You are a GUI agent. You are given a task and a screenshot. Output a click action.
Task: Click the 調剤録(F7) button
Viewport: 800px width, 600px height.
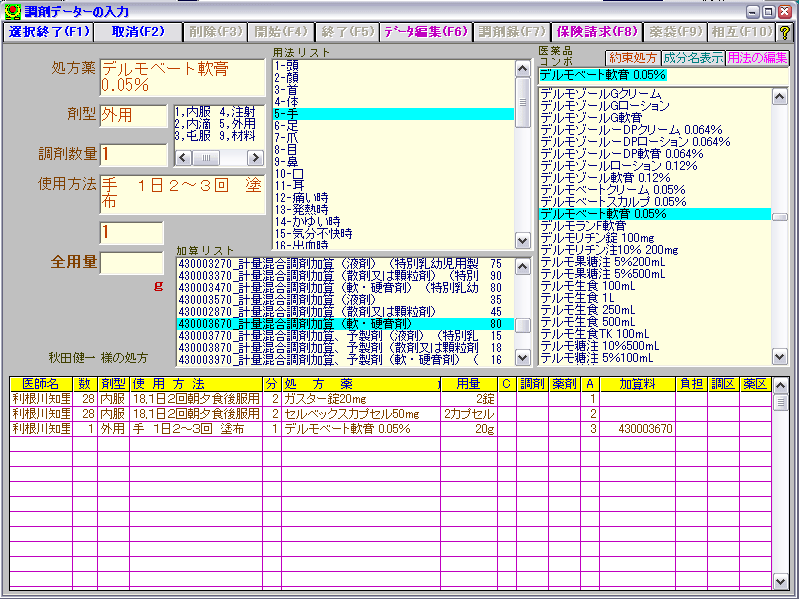click(512, 32)
